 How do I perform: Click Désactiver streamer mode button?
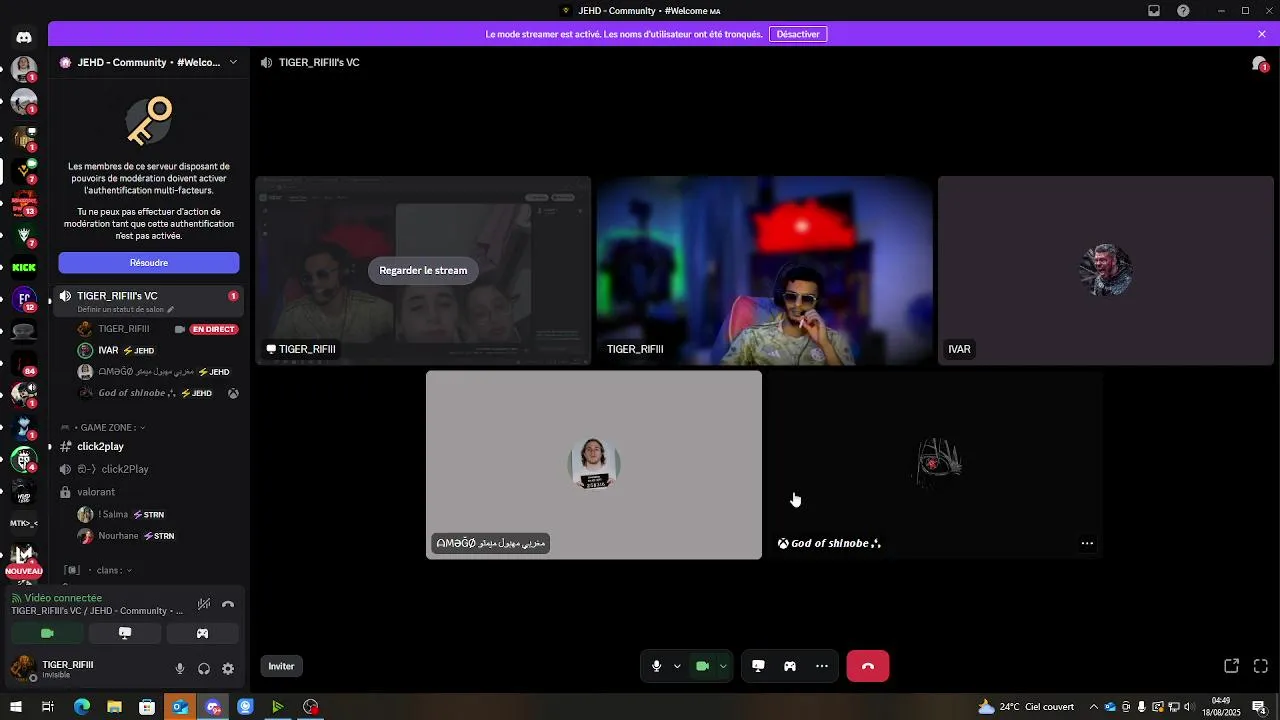798,34
